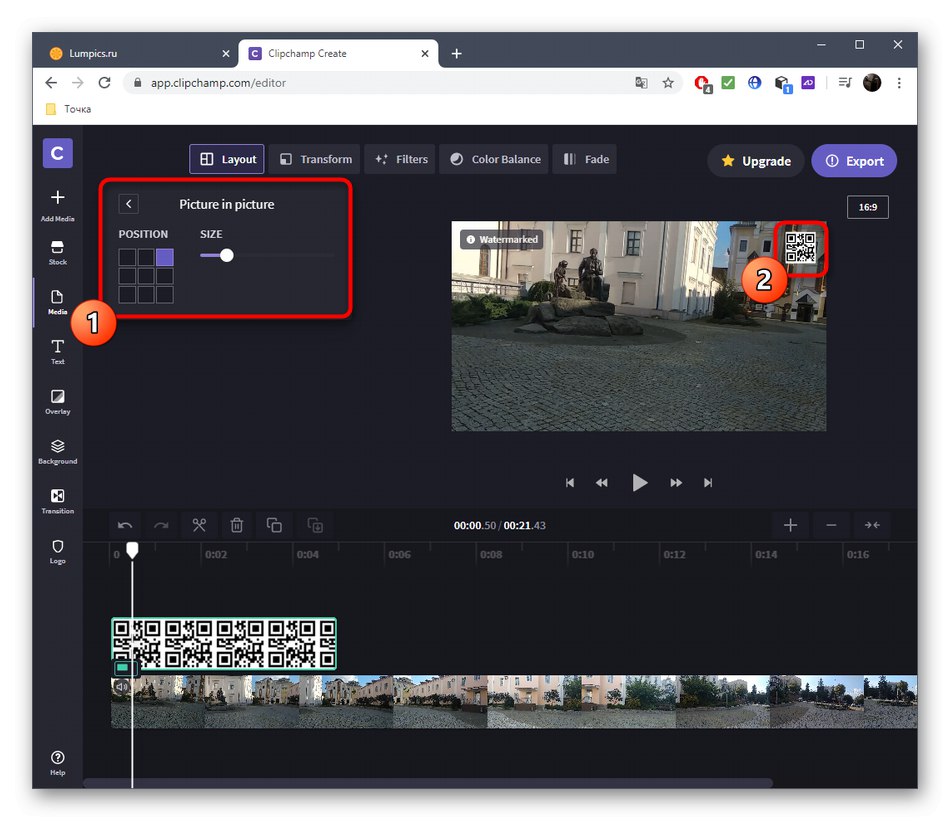Select the center position cell
Viewport: 950px width, 821px height.
click(x=146, y=276)
